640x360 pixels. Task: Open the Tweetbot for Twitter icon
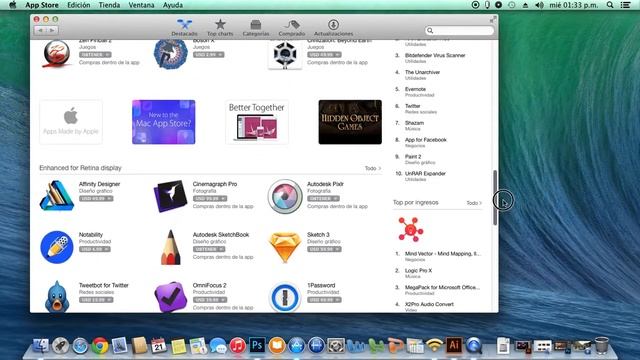tap(57, 297)
